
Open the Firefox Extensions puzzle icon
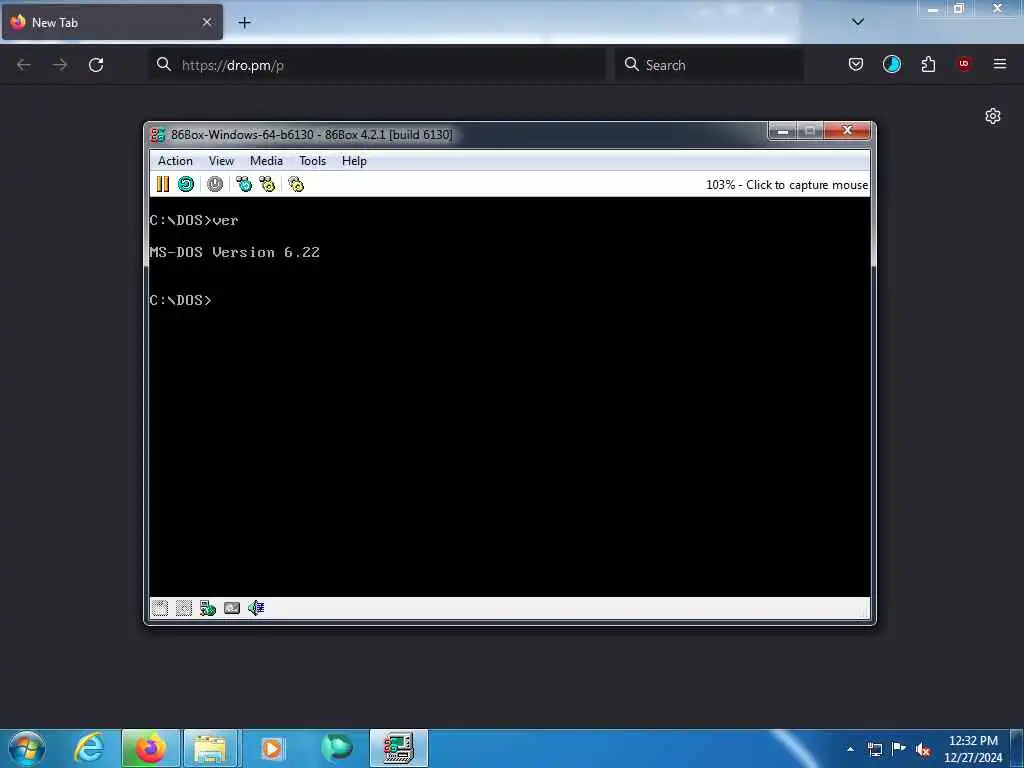pos(928,64)
